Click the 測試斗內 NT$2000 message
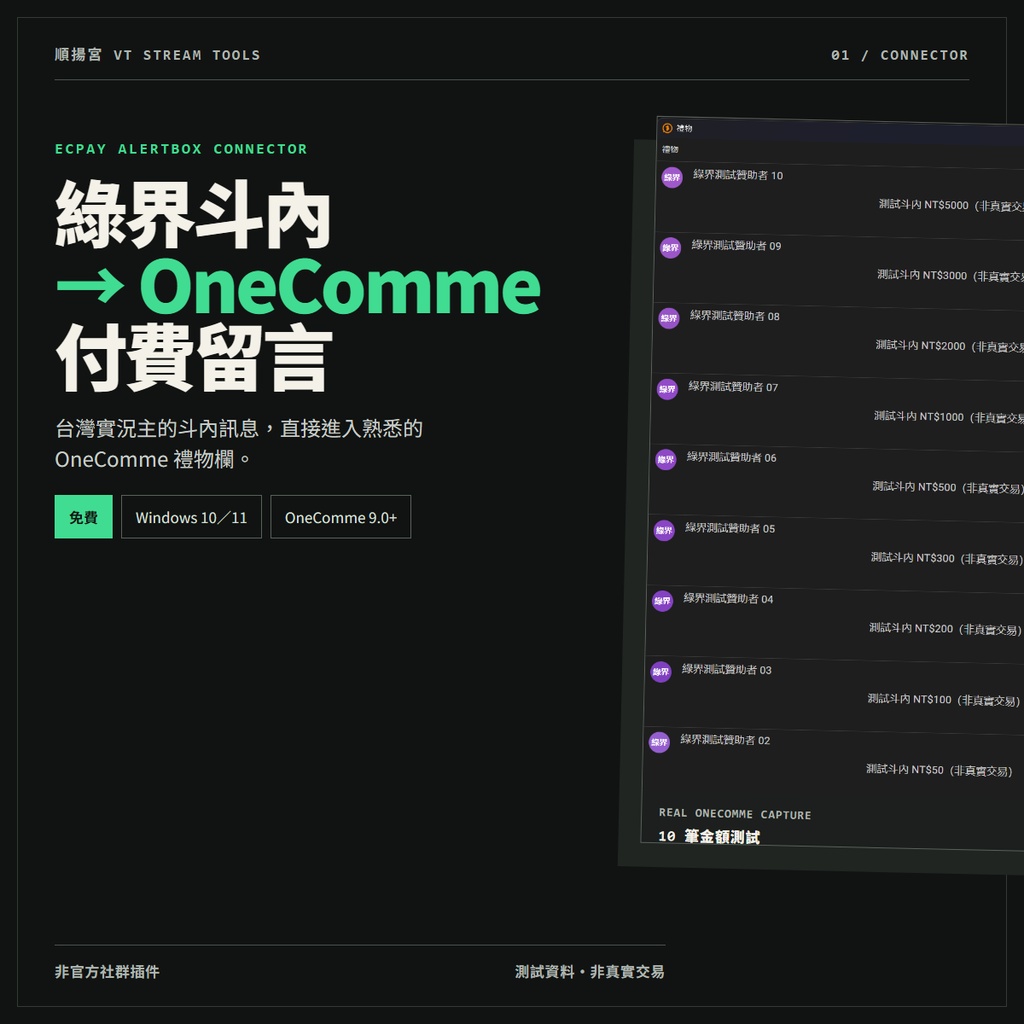This screenshot has width=1024, height=1024. (x=950, y=346)
